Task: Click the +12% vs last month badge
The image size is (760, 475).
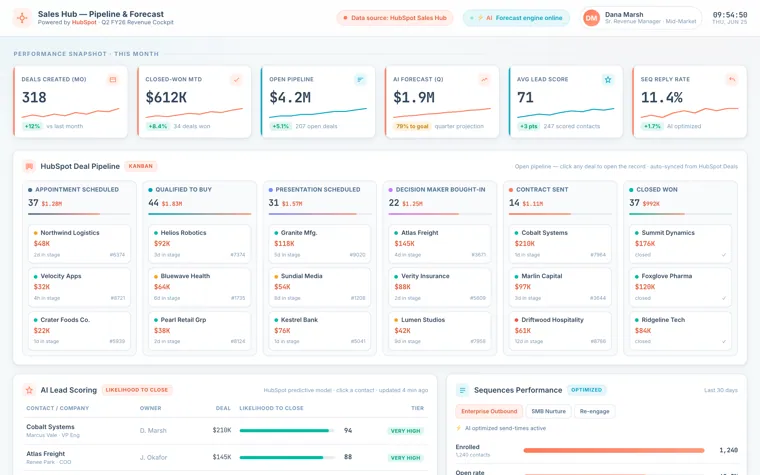Action: (32, 126)
